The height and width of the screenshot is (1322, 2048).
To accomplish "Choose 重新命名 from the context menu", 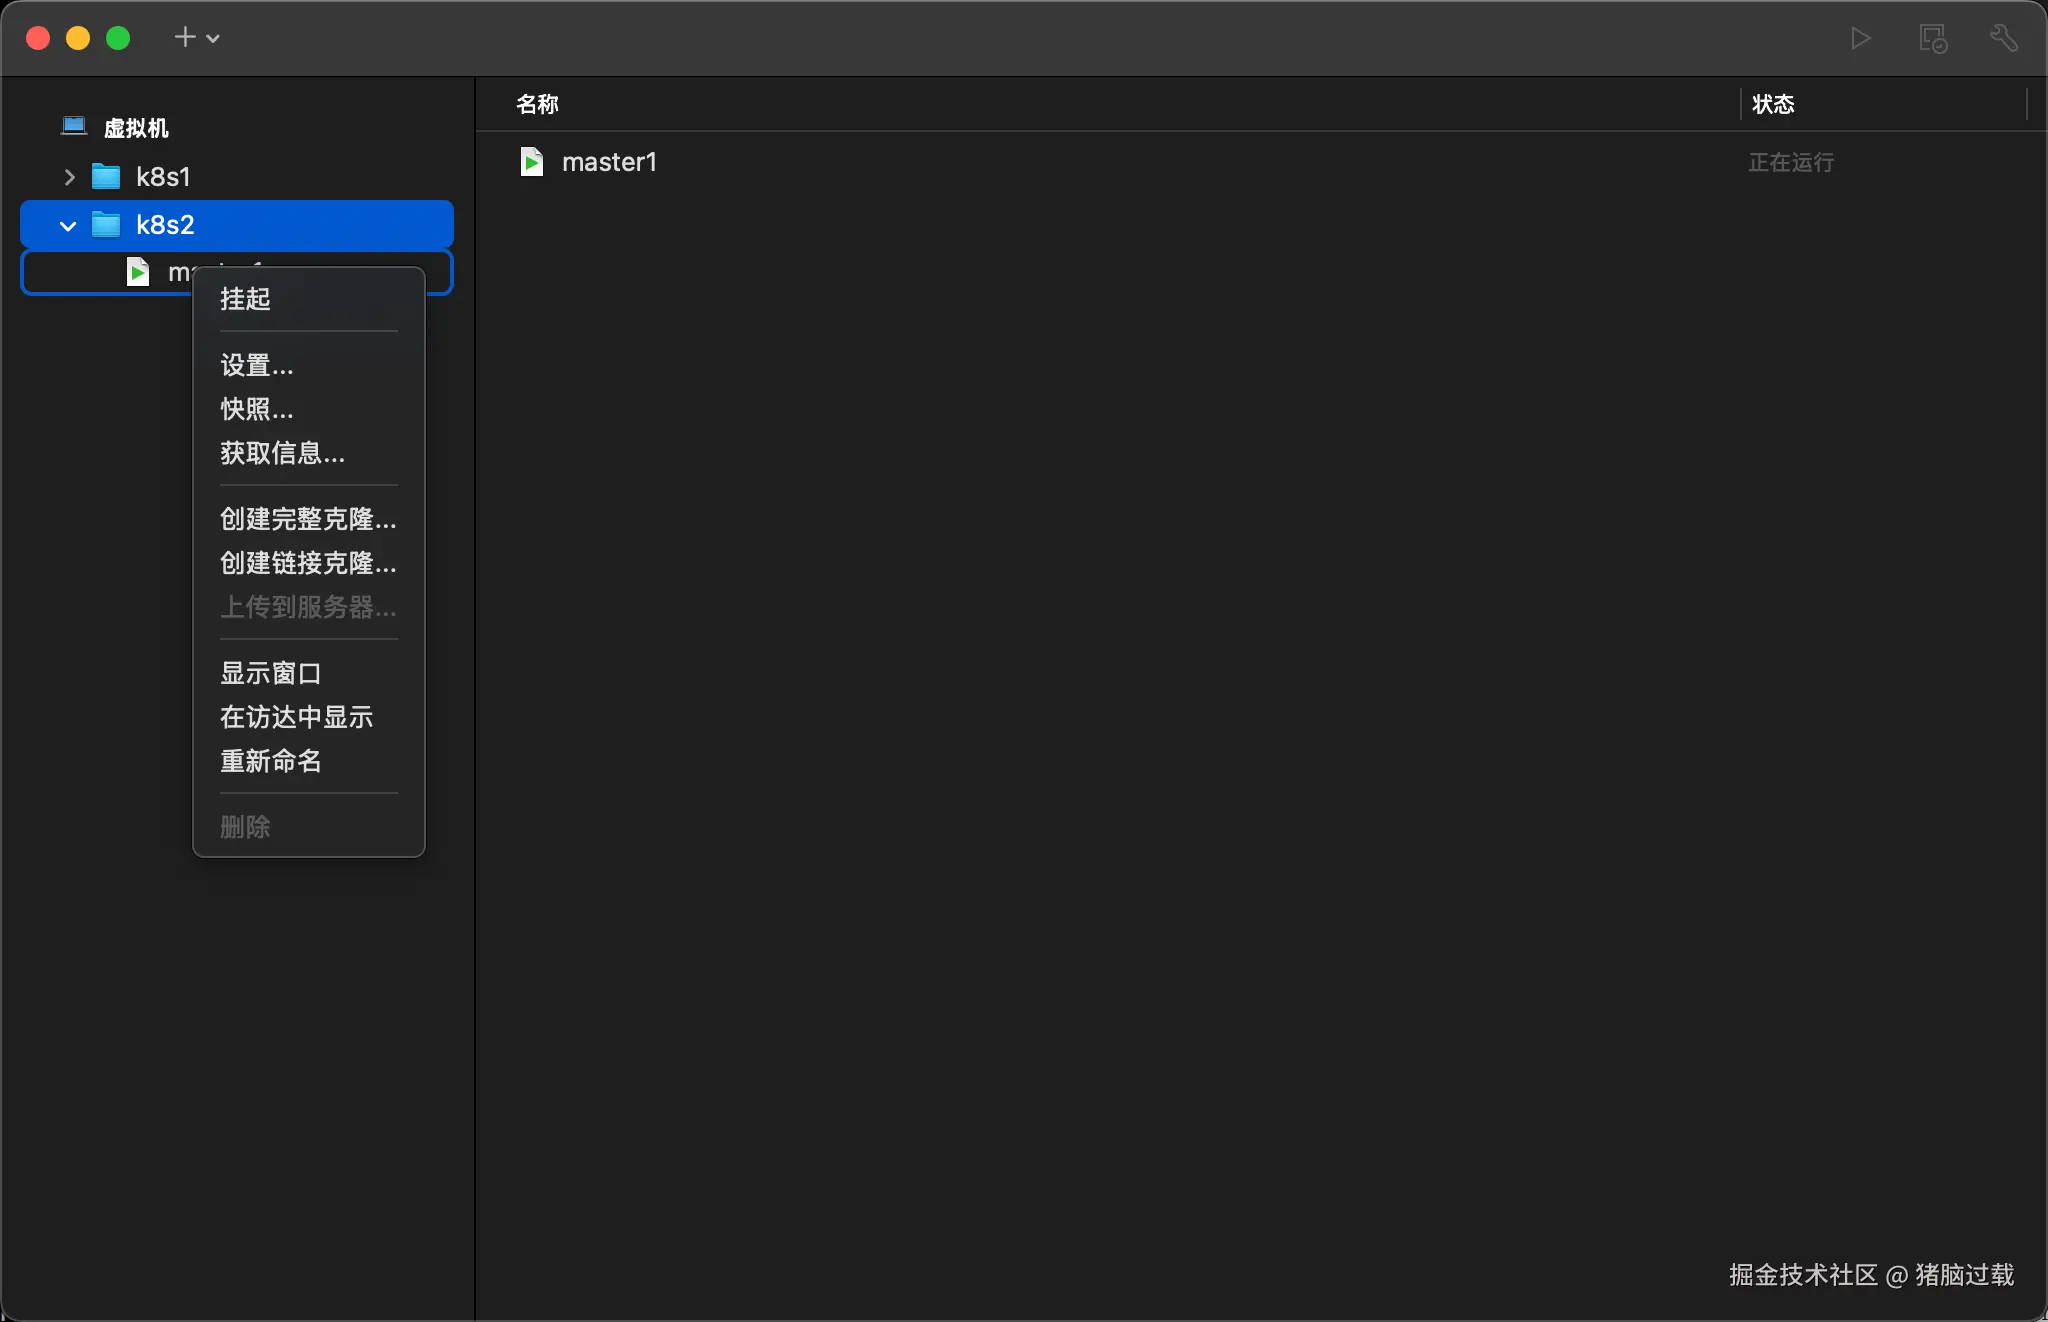I will click(x=270, y=761).
